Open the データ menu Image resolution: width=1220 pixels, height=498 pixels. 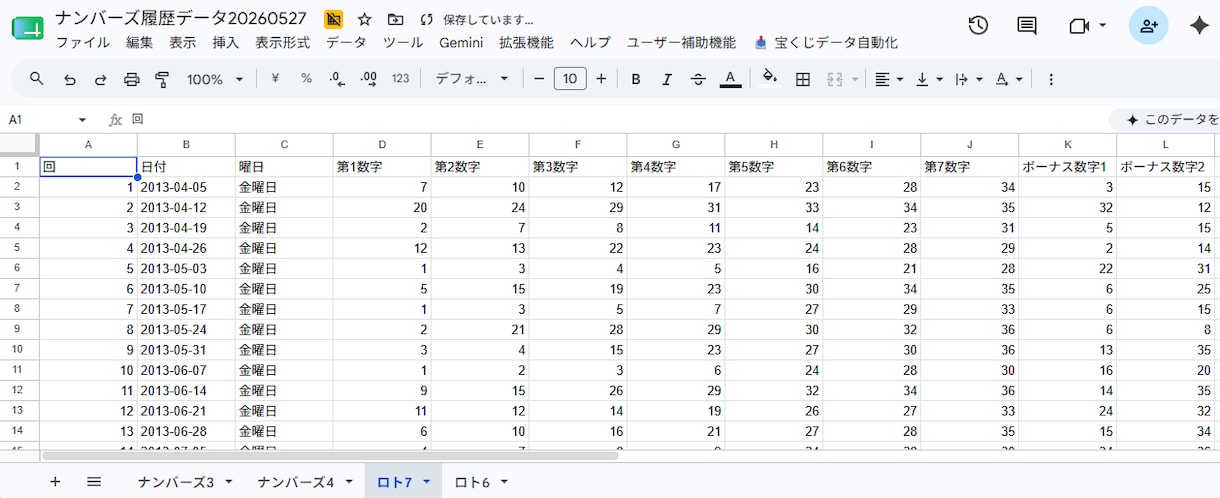346,42
